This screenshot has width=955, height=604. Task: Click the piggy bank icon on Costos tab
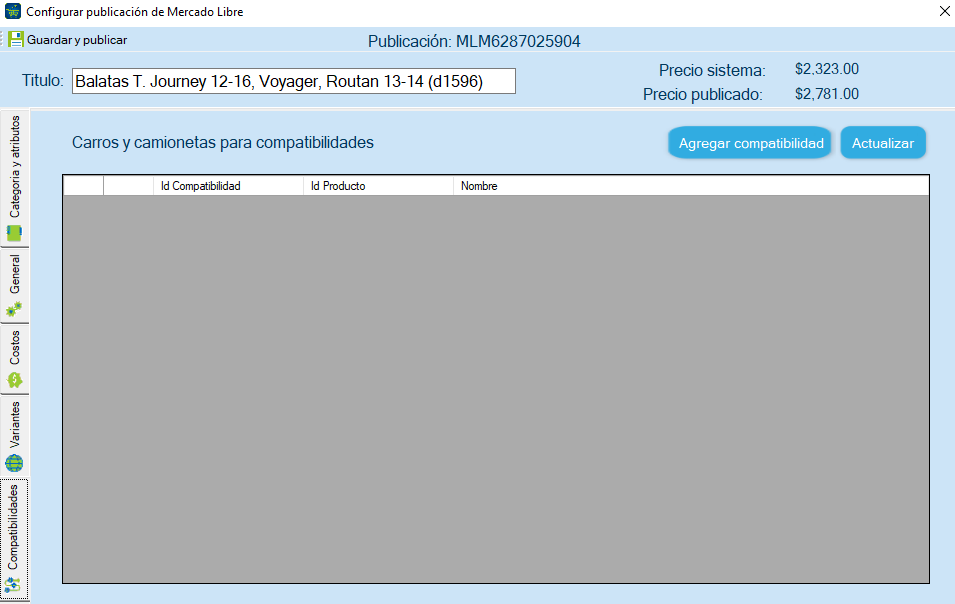point(14,381)
